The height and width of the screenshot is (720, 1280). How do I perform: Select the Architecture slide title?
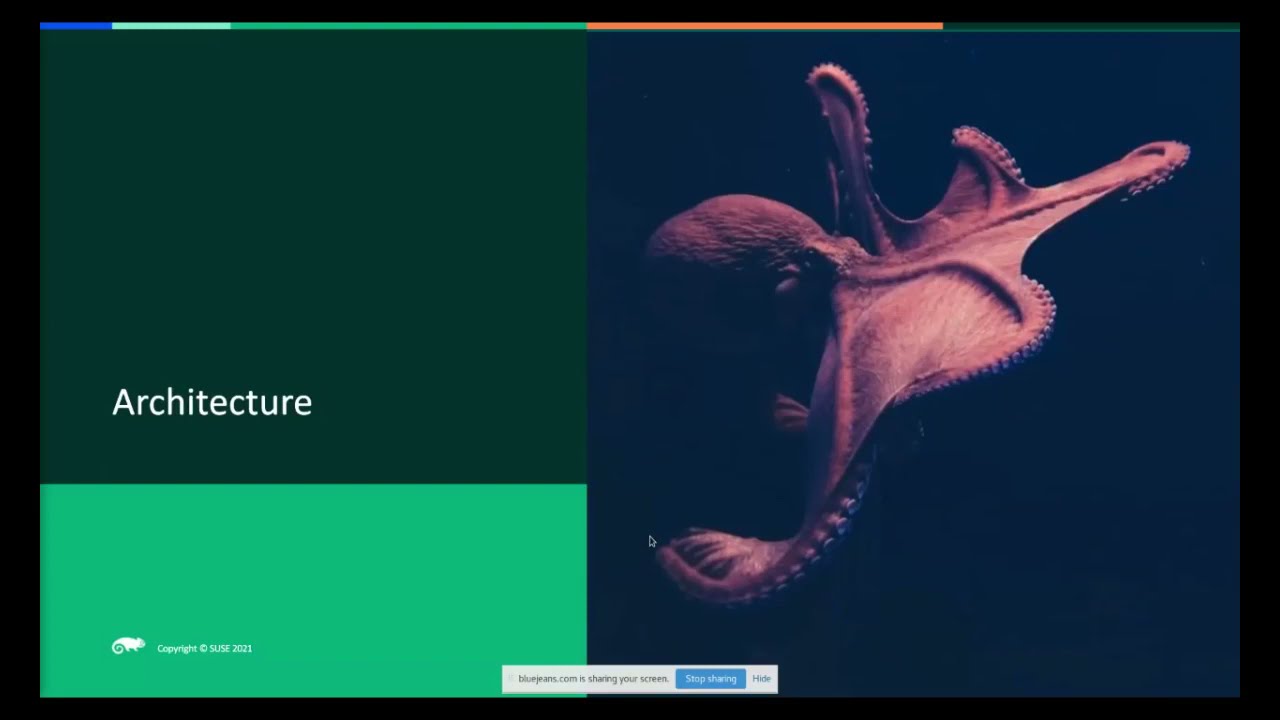(x=212, y=402)
